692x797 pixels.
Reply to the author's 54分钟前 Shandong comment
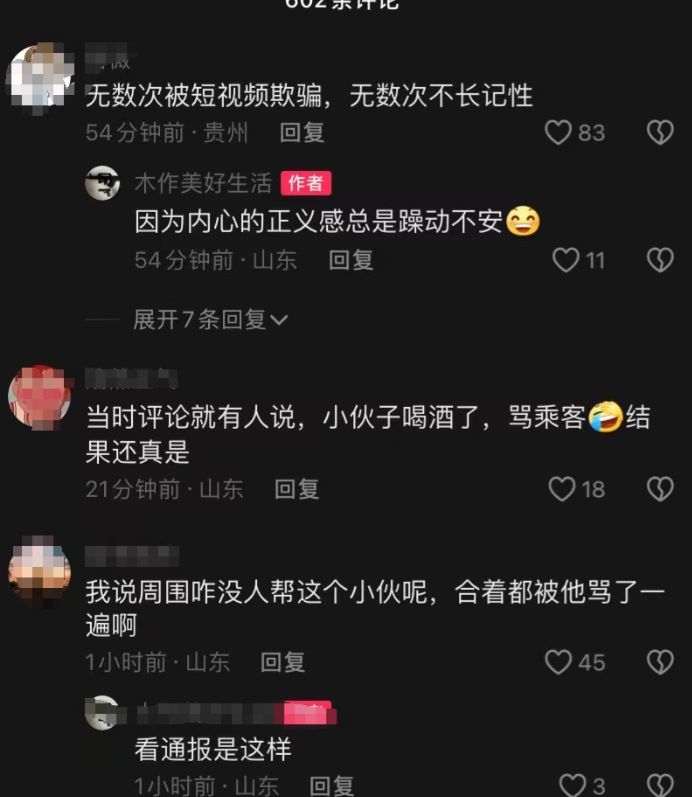[351, 260]
